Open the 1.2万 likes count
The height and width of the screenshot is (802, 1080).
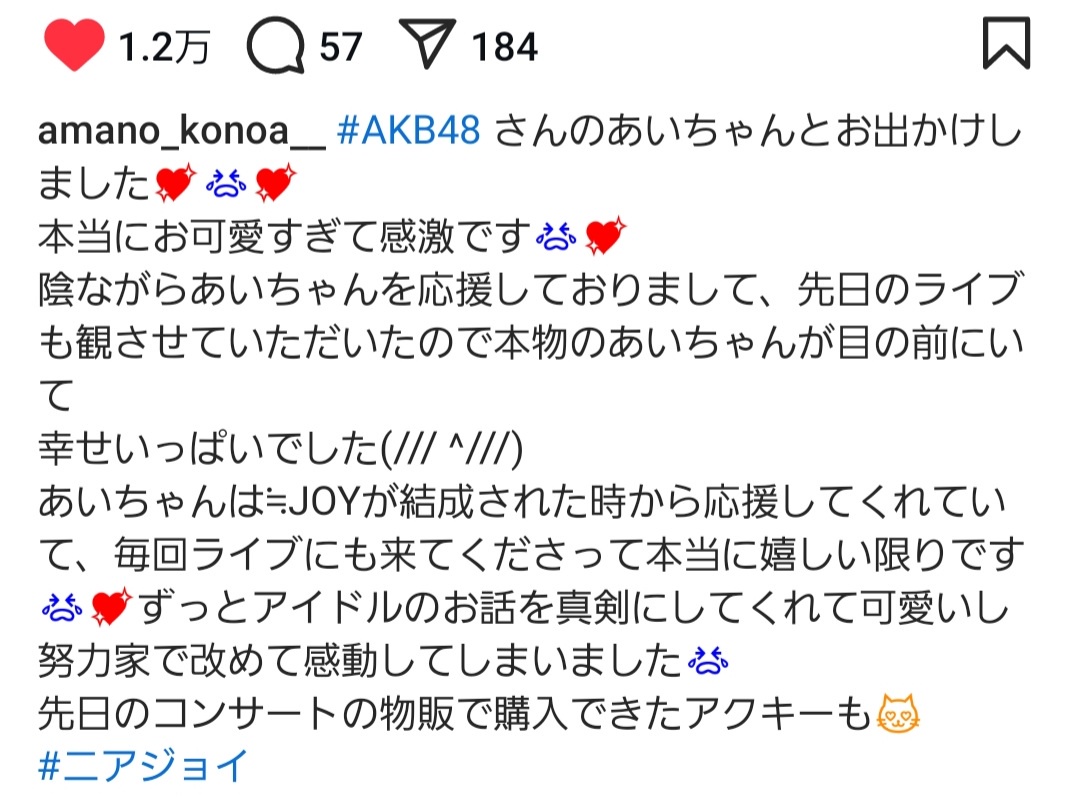click(x=164, y=48)
